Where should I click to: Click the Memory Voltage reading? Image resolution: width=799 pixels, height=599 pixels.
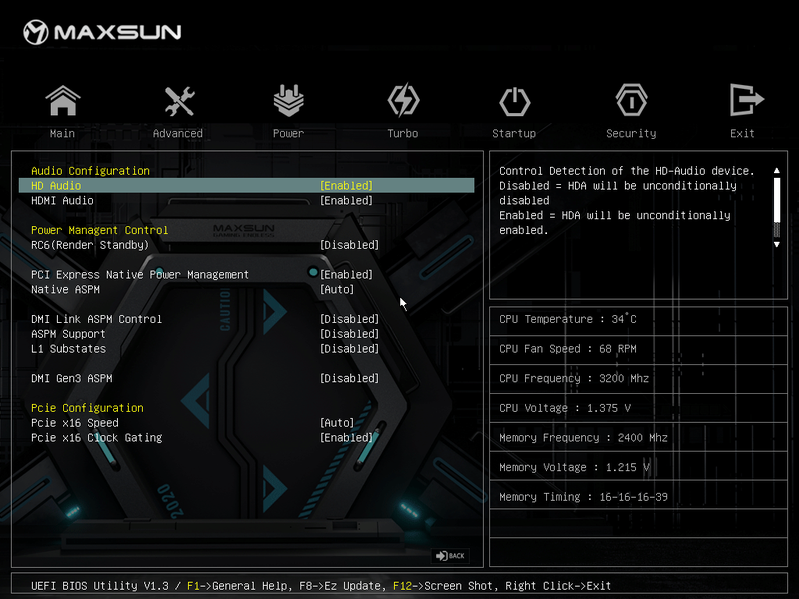pyautogui.click(x=574, y=467)
